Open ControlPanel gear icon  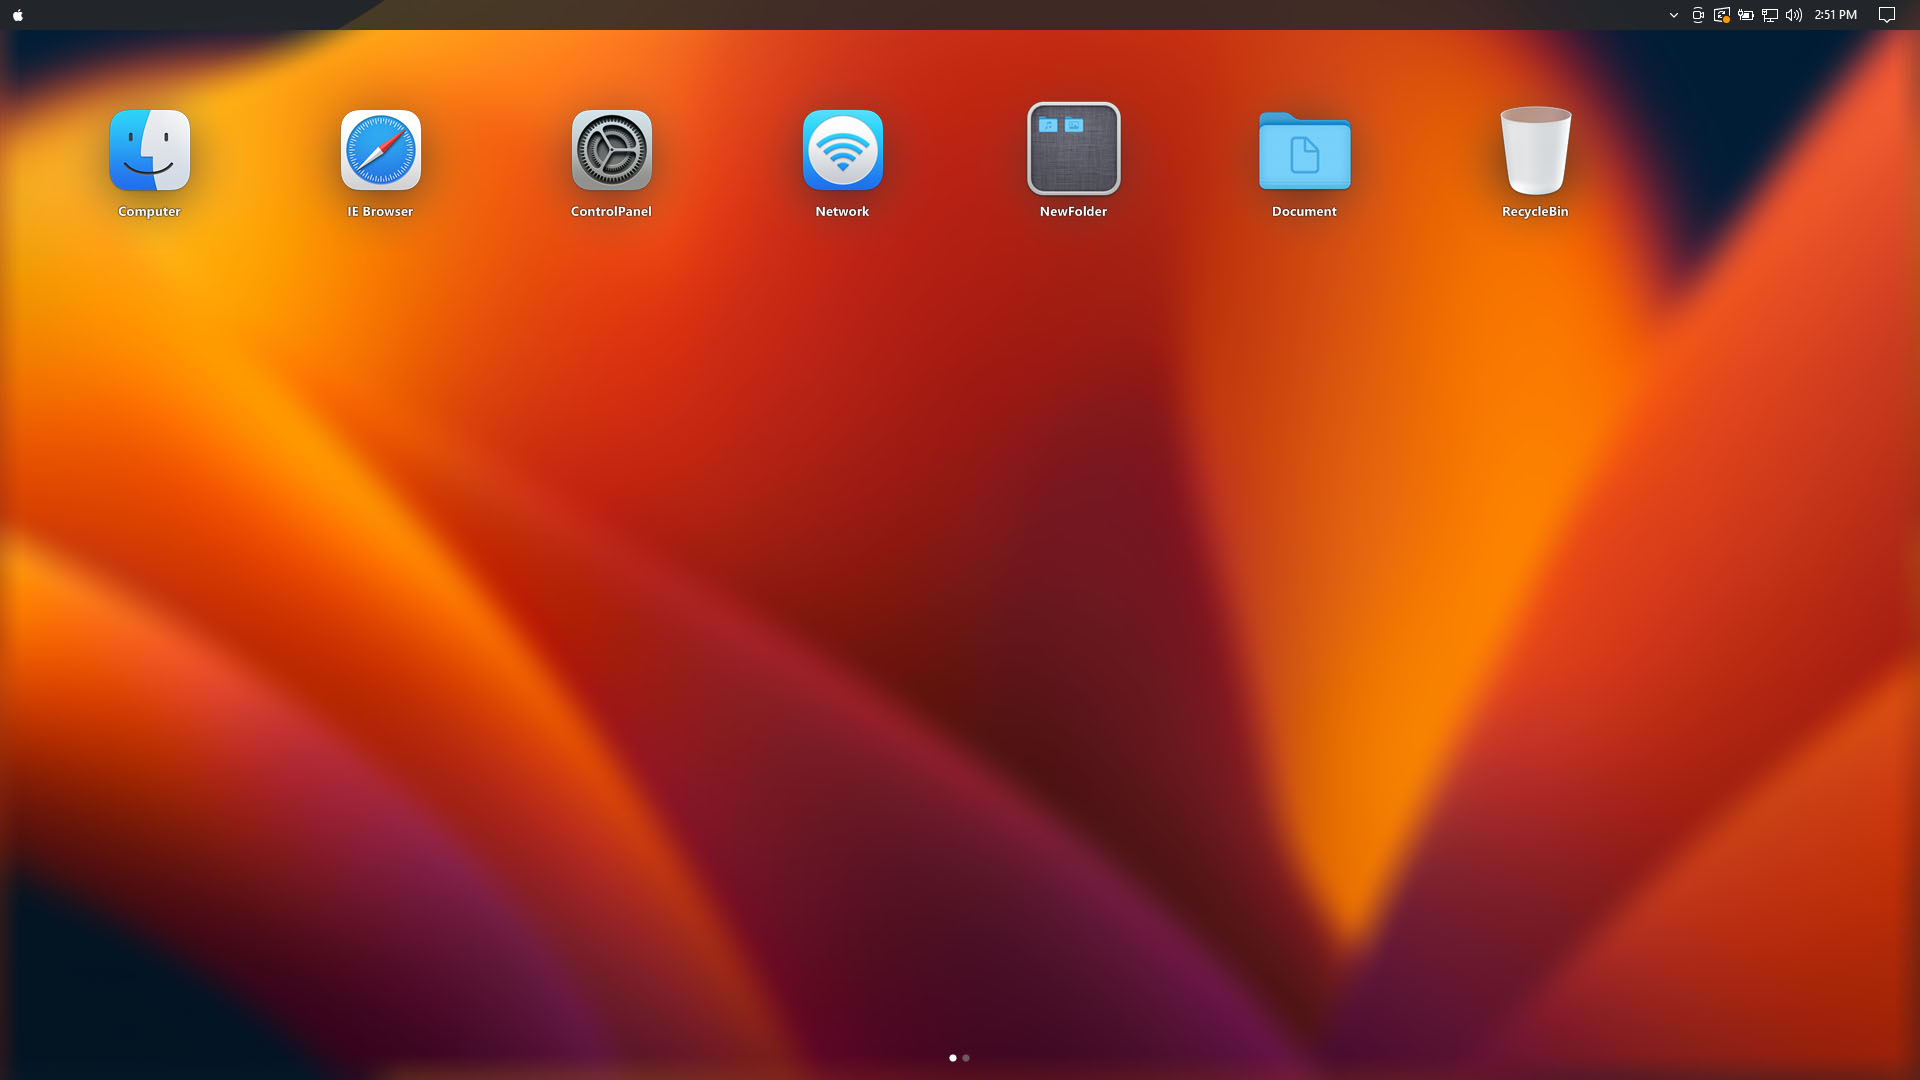(612, 150)
